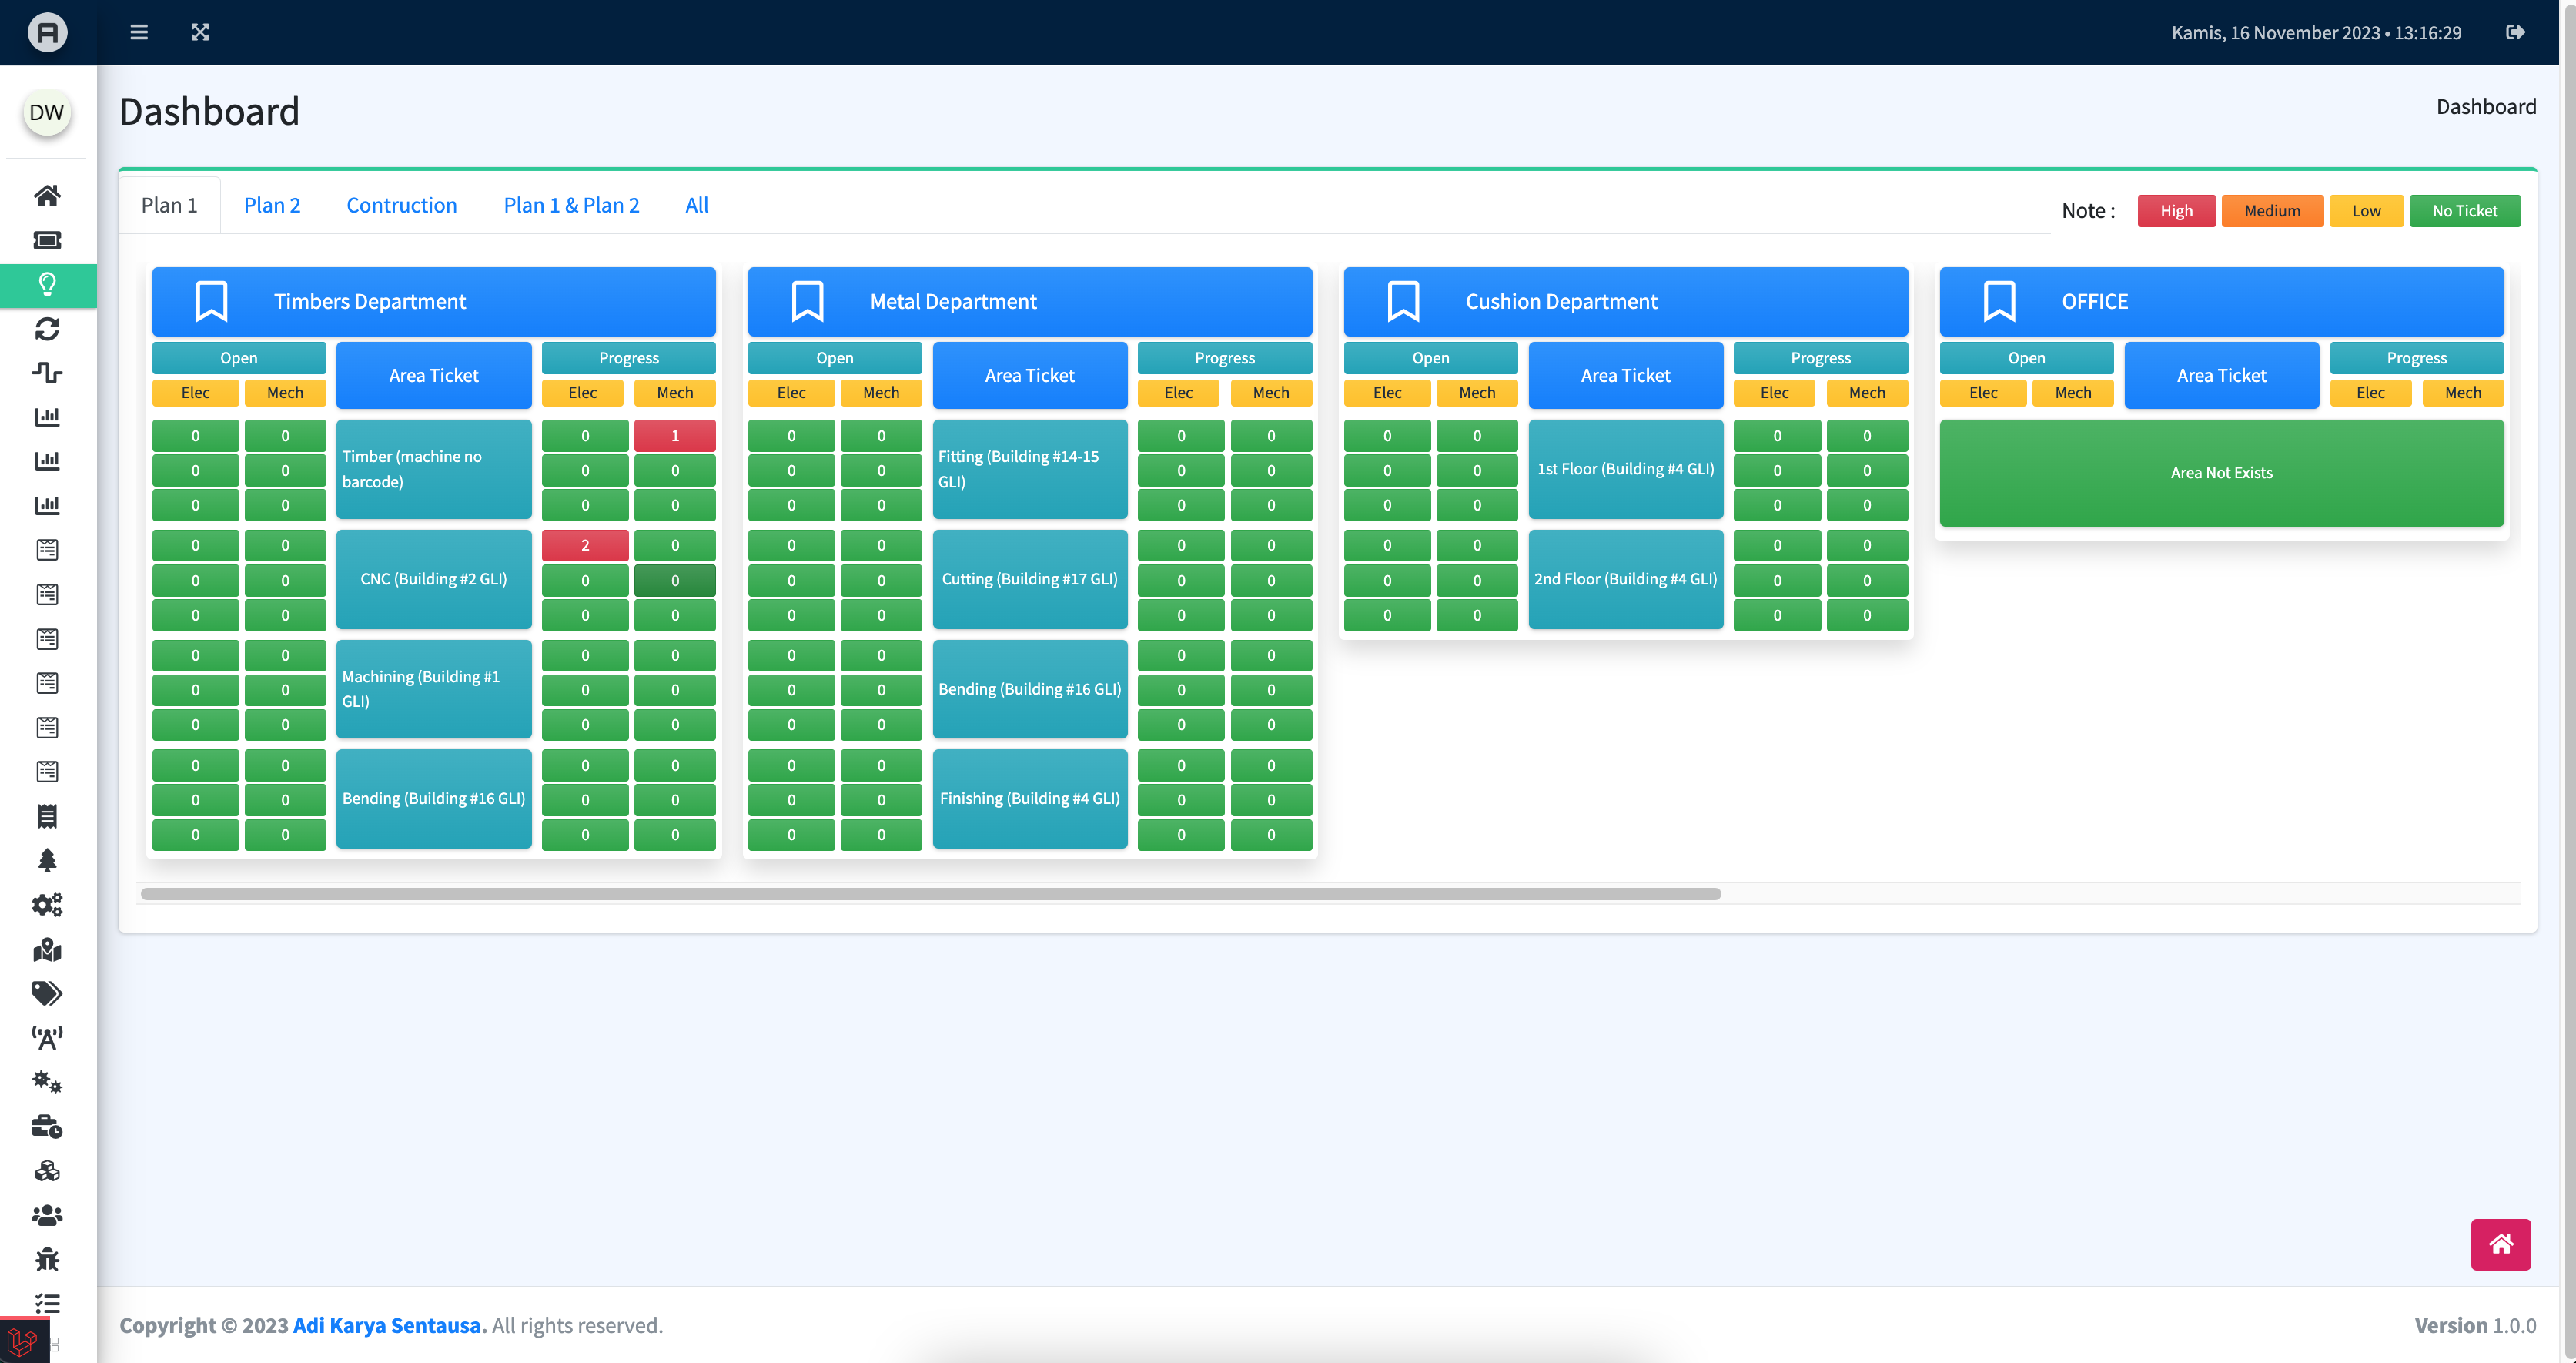Screen dimensions: 2576x1363
Task: Click the DW user avatar
Action: [46, 112]
